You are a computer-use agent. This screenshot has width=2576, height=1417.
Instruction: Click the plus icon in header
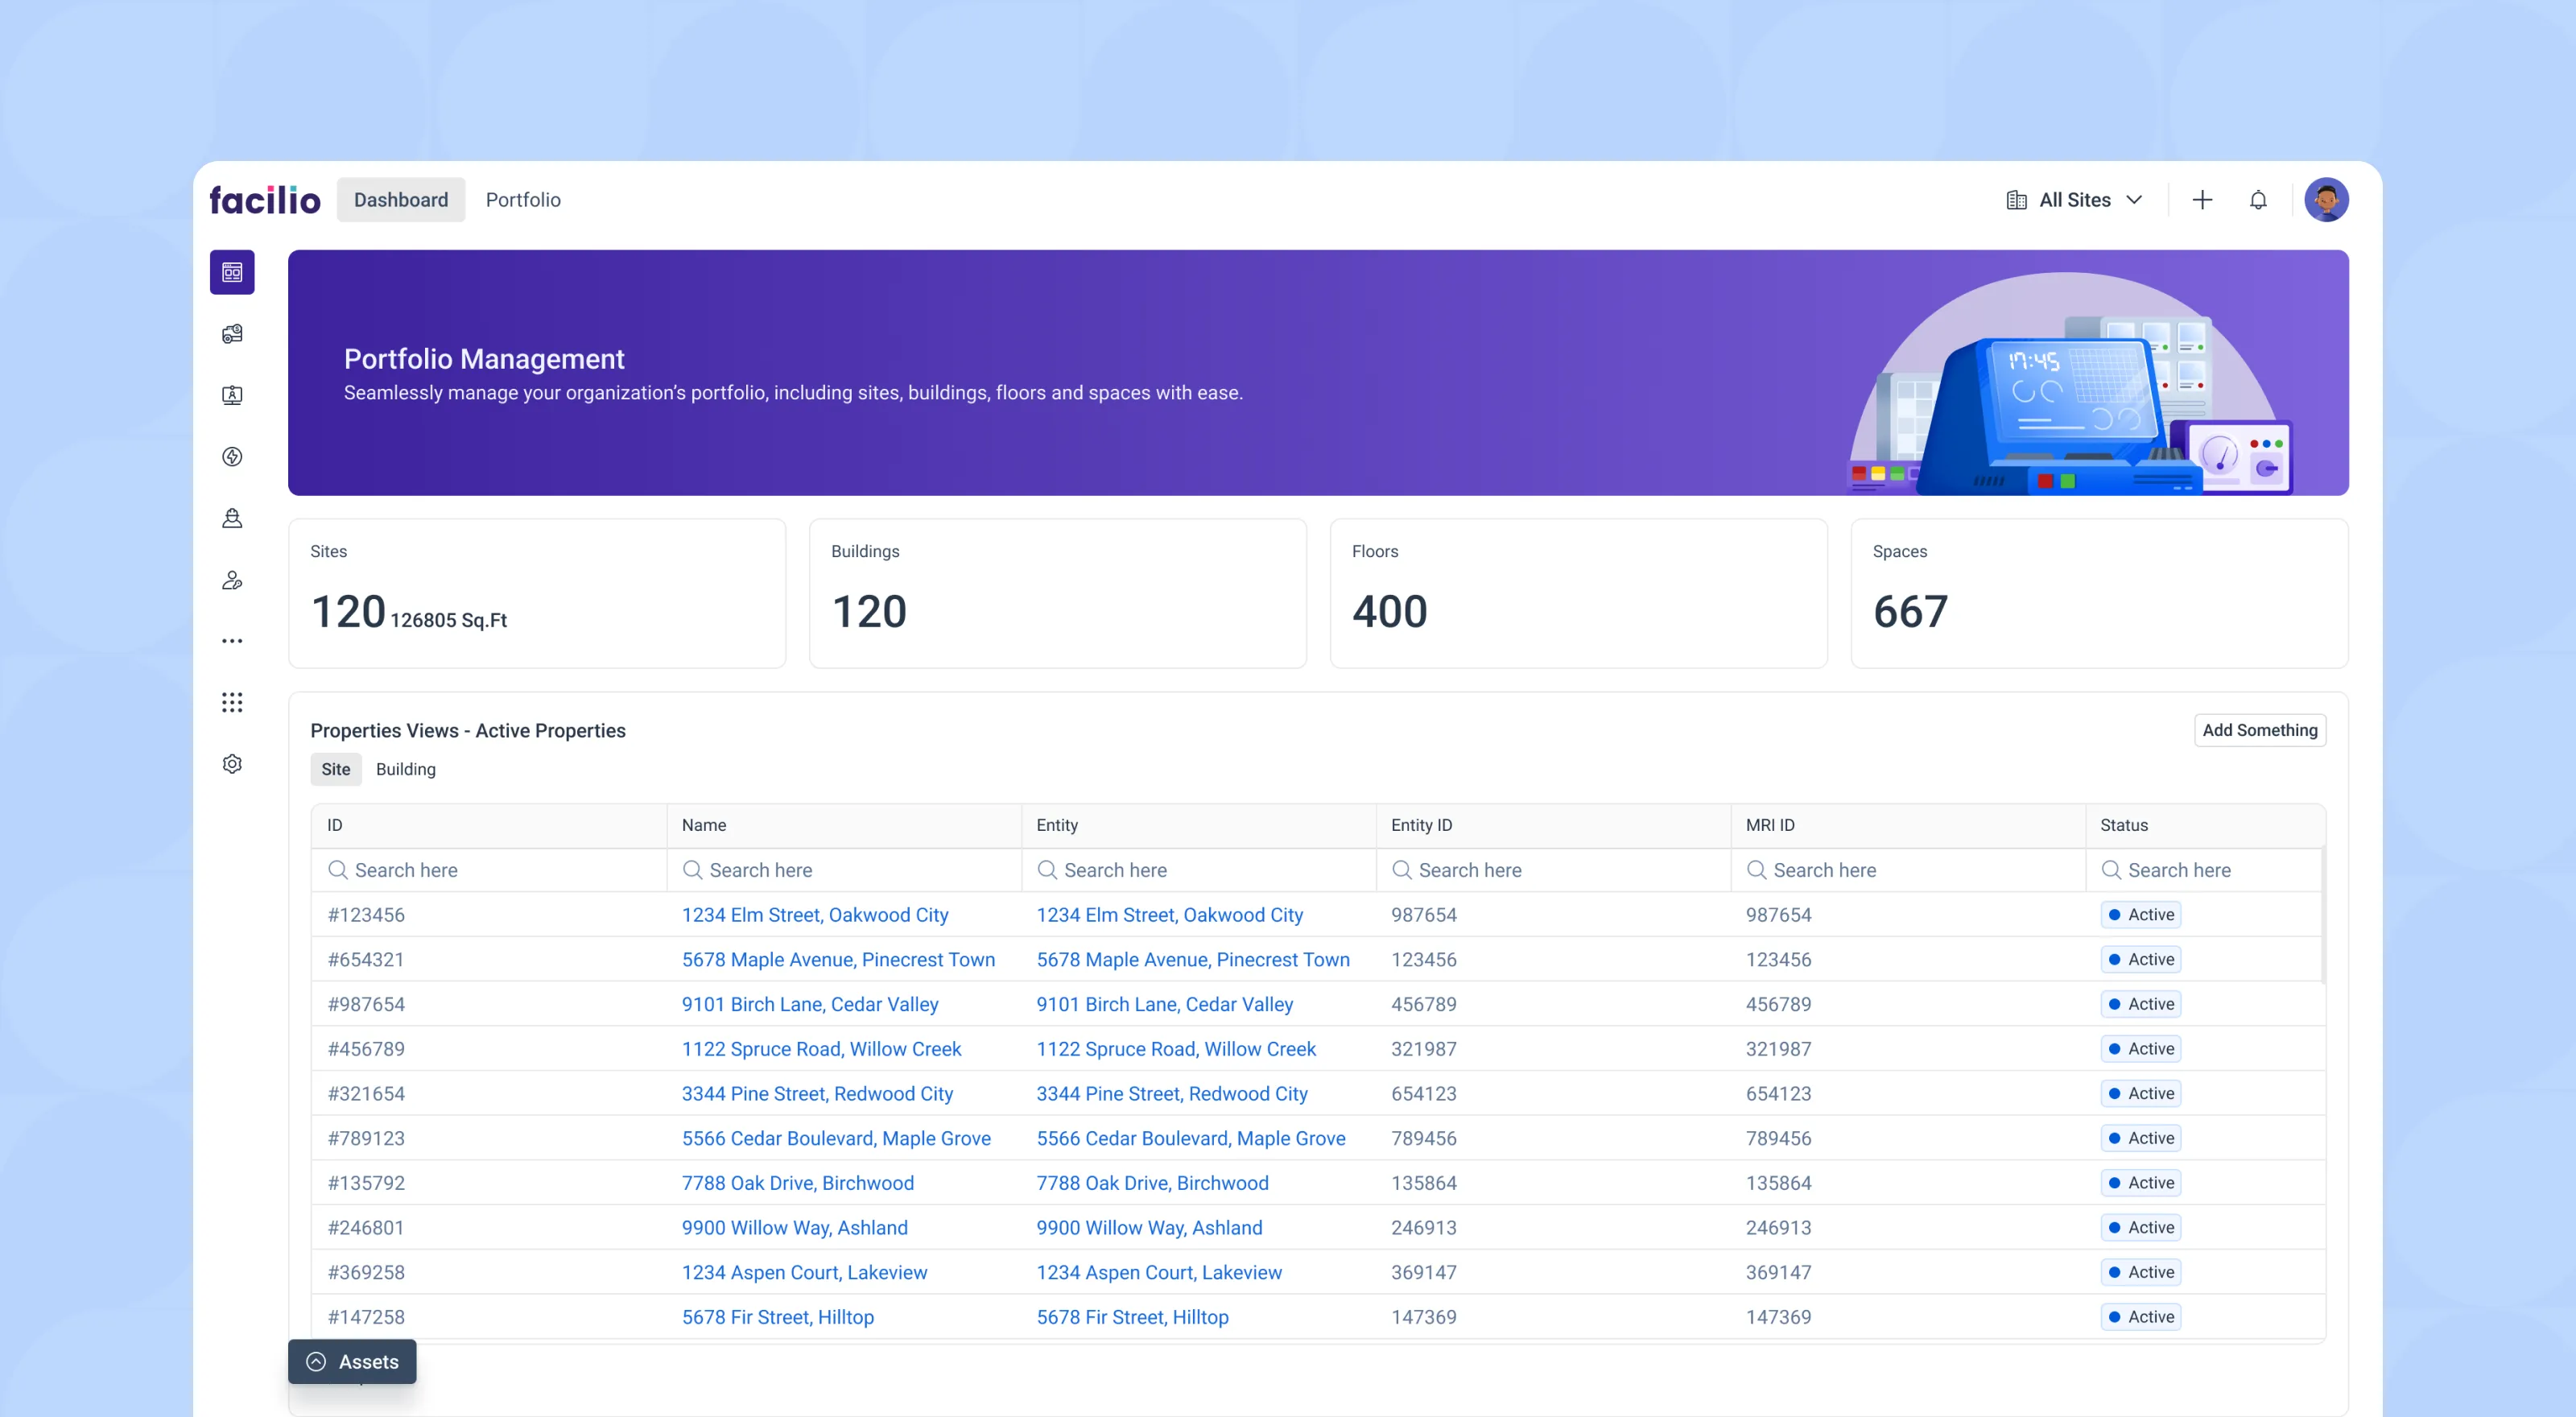coord(2202,200)
